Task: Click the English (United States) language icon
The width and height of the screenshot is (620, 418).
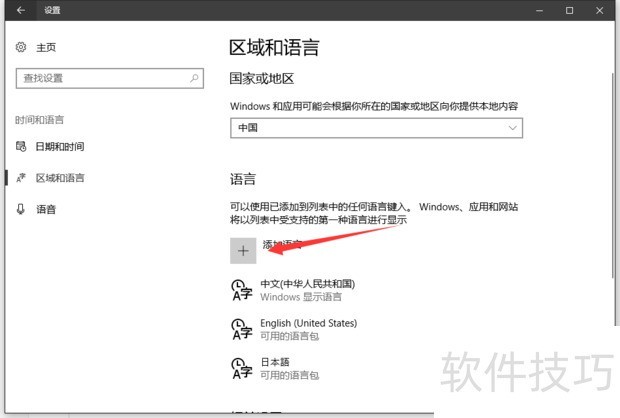Action: click(240, 329)
